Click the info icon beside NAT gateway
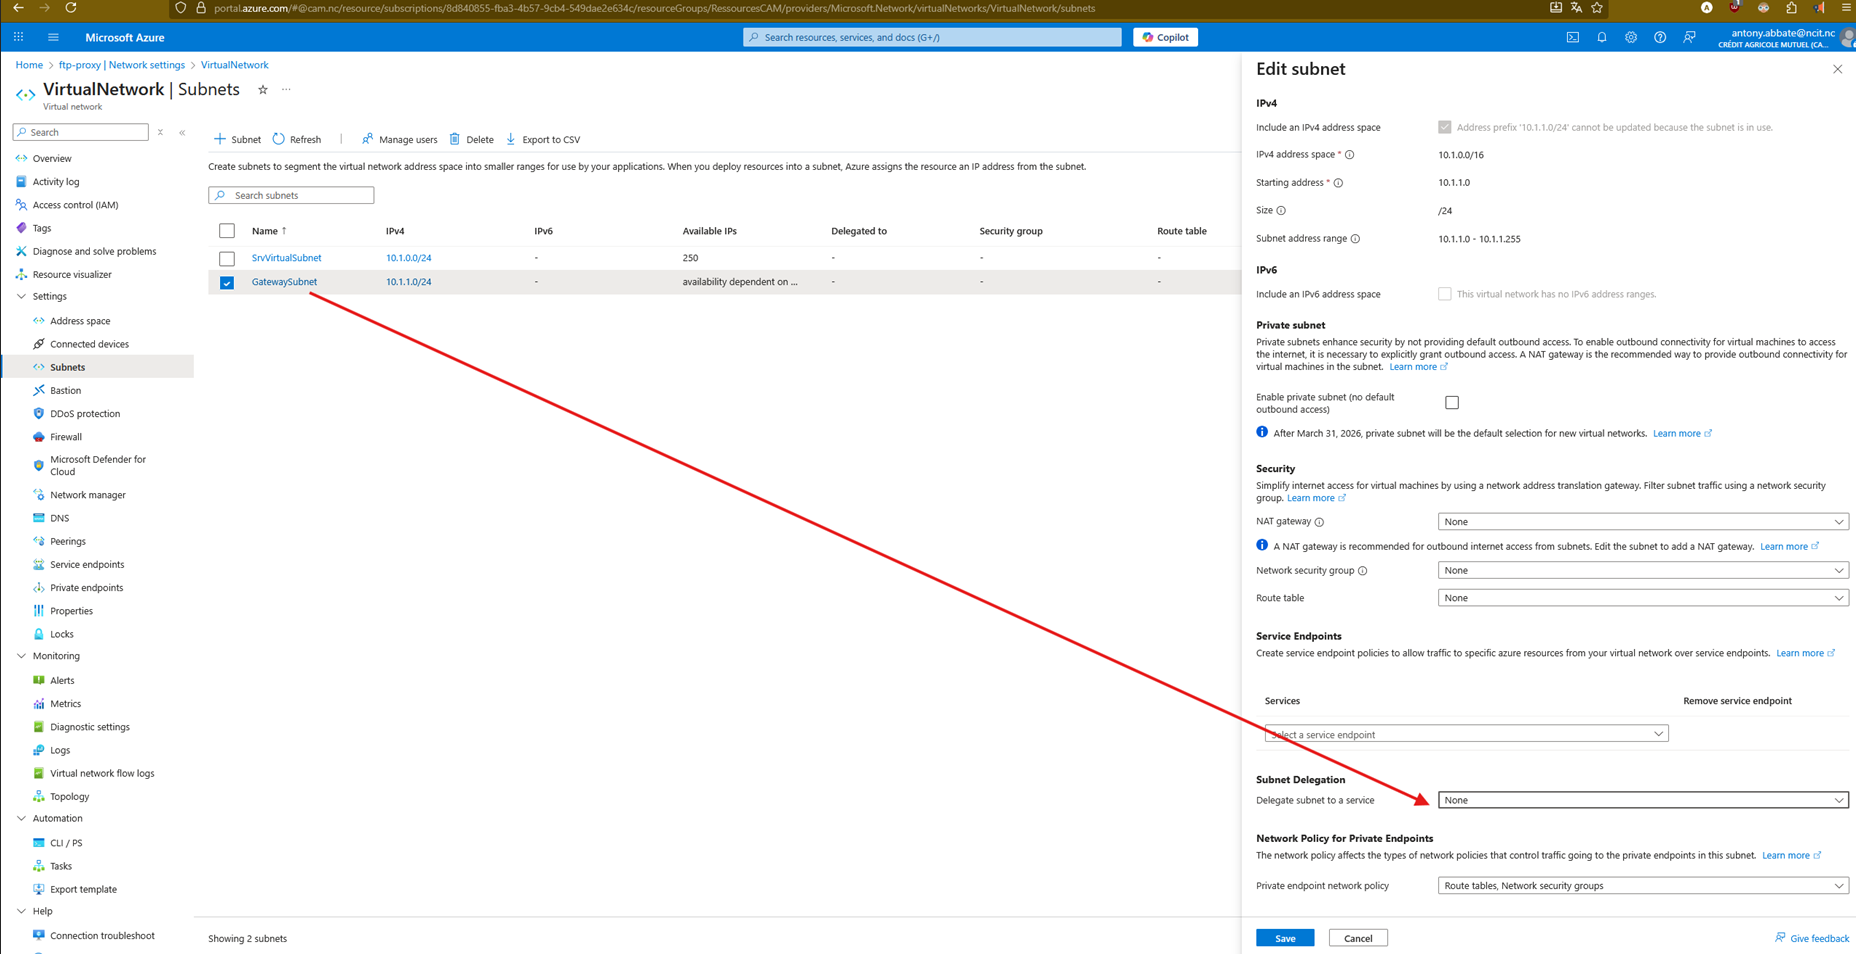Screen dimensions: 1856x954 point(1320,522)
